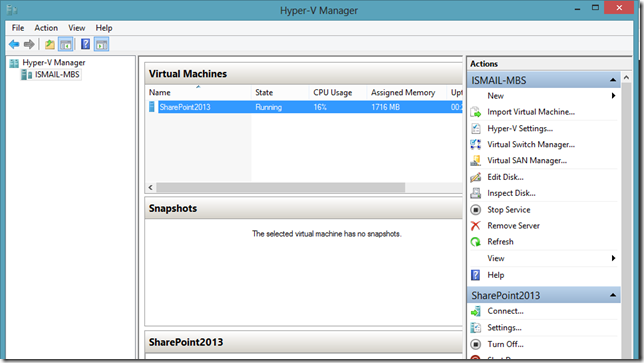Collapse the ISMAIL-MBS actions section
Screen dimensions: 644x363
pos(613,80)
